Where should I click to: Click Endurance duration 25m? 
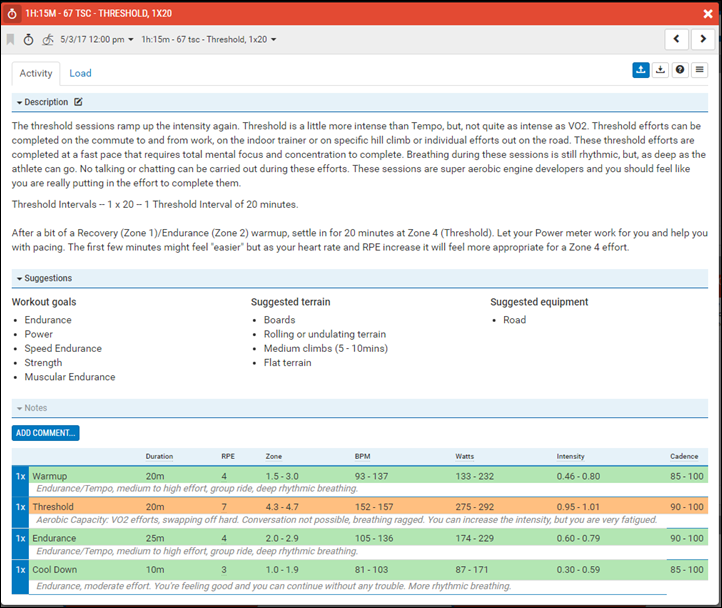pos(155,538)
